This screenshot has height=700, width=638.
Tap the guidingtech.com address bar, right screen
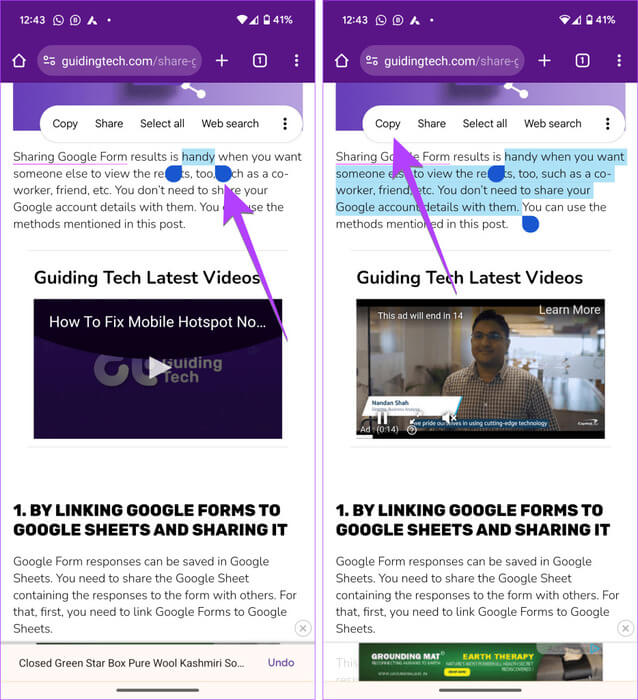tap(442, 61)
